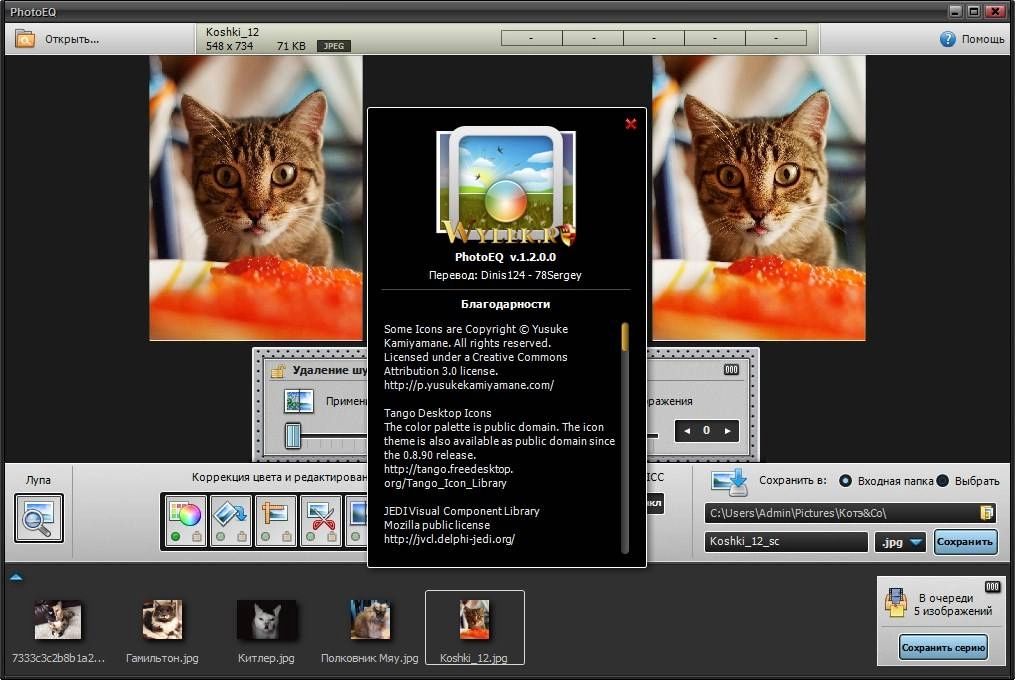
Task: Select the Гамильтон.jpg thumbnail
Action: tap(162, 619)
